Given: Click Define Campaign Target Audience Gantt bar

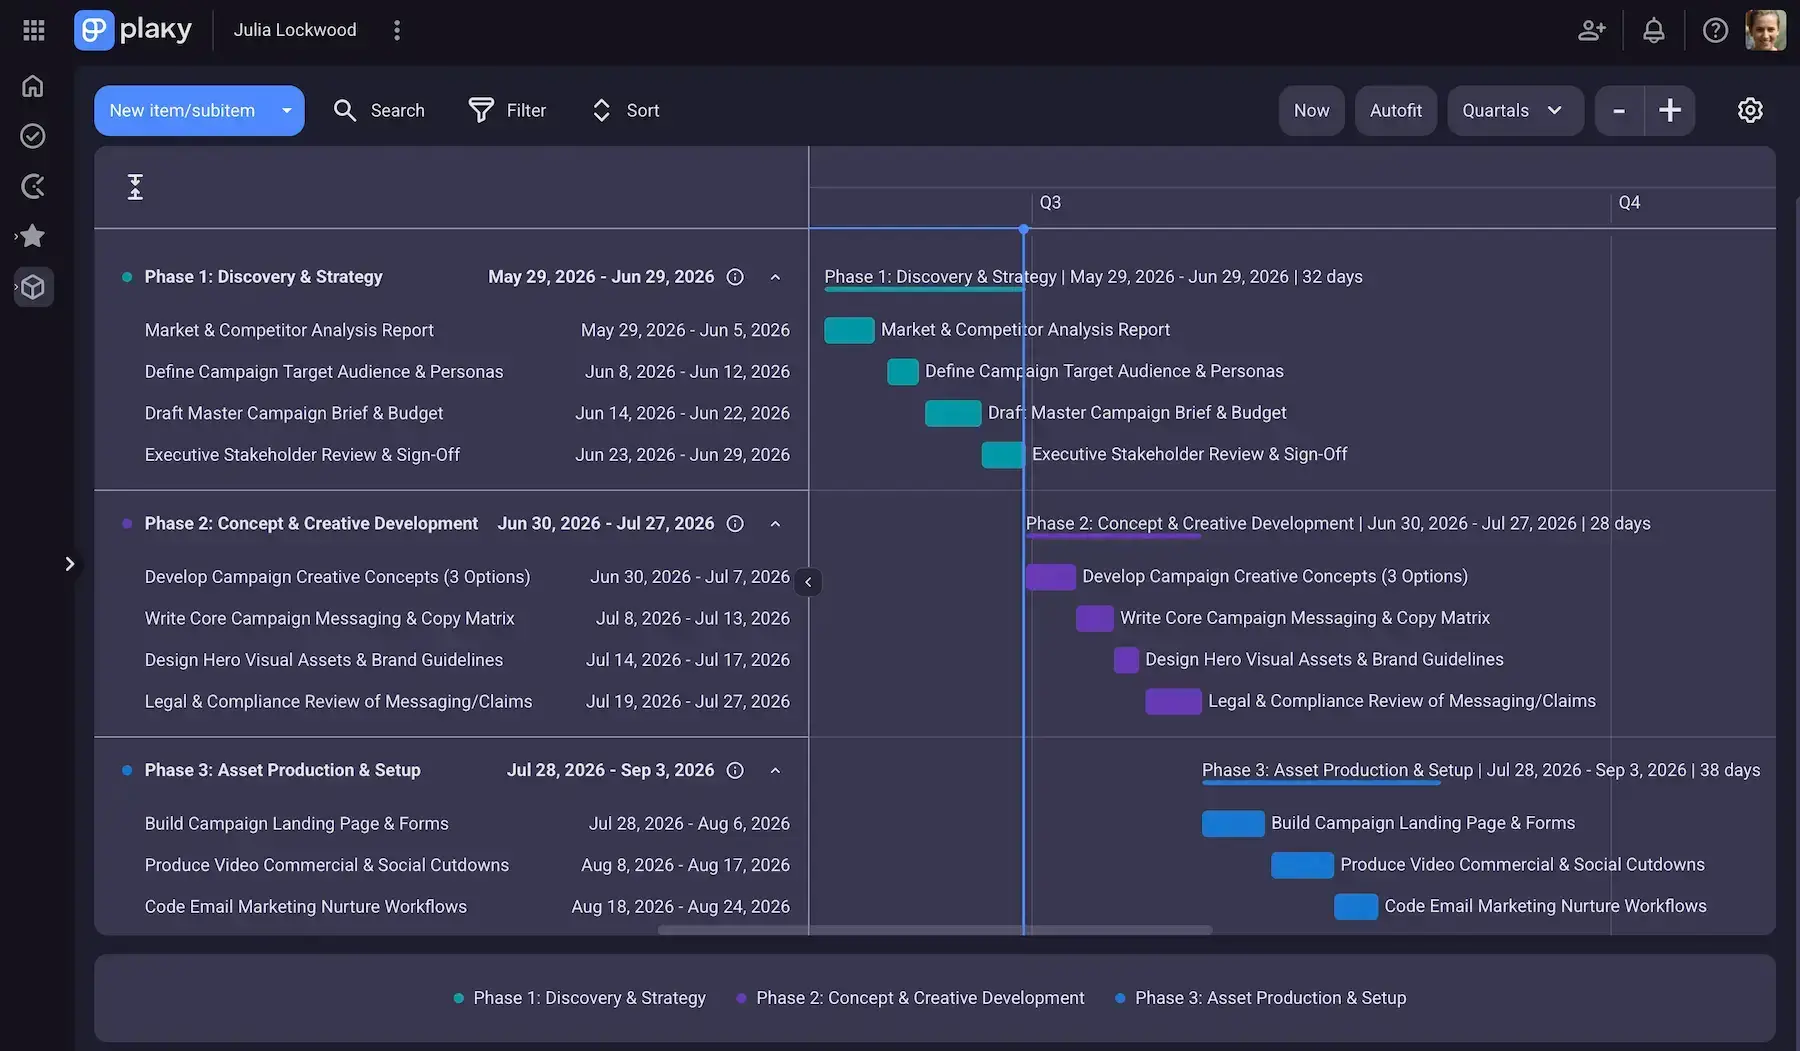Looking at the screenshot, I should (903, 372).
